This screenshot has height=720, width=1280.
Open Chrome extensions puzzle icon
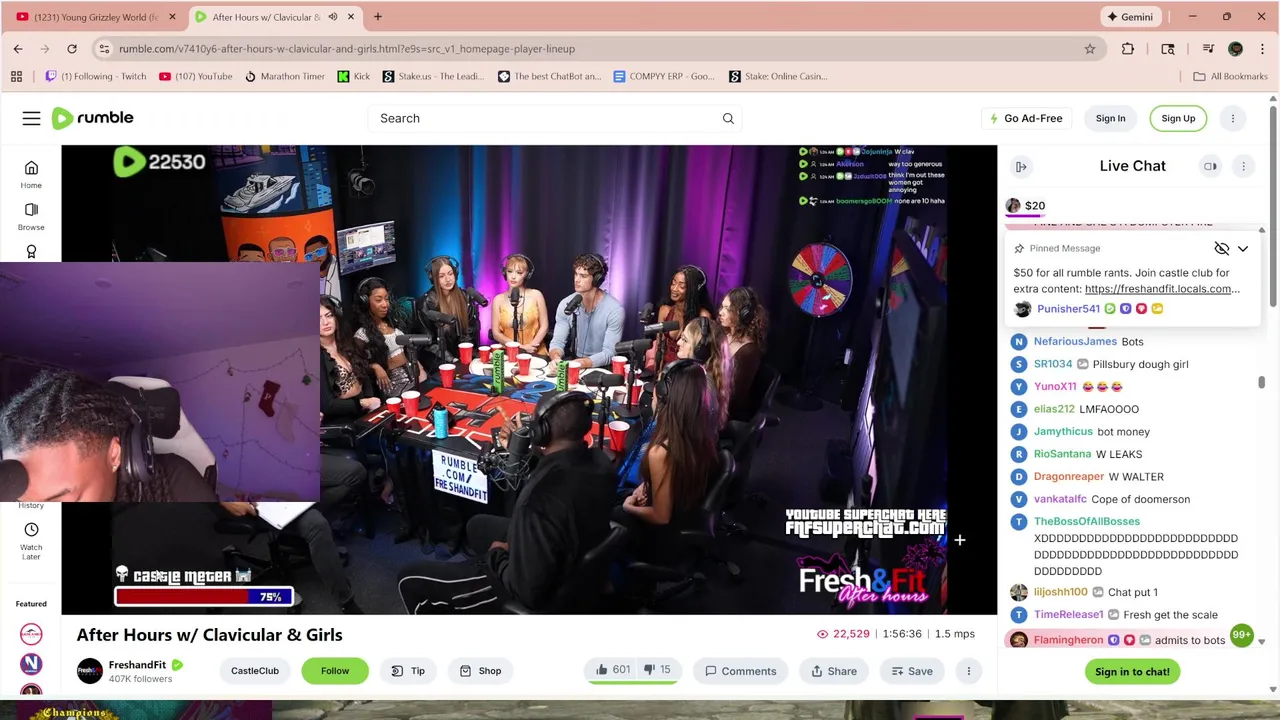click(1127, 49)
